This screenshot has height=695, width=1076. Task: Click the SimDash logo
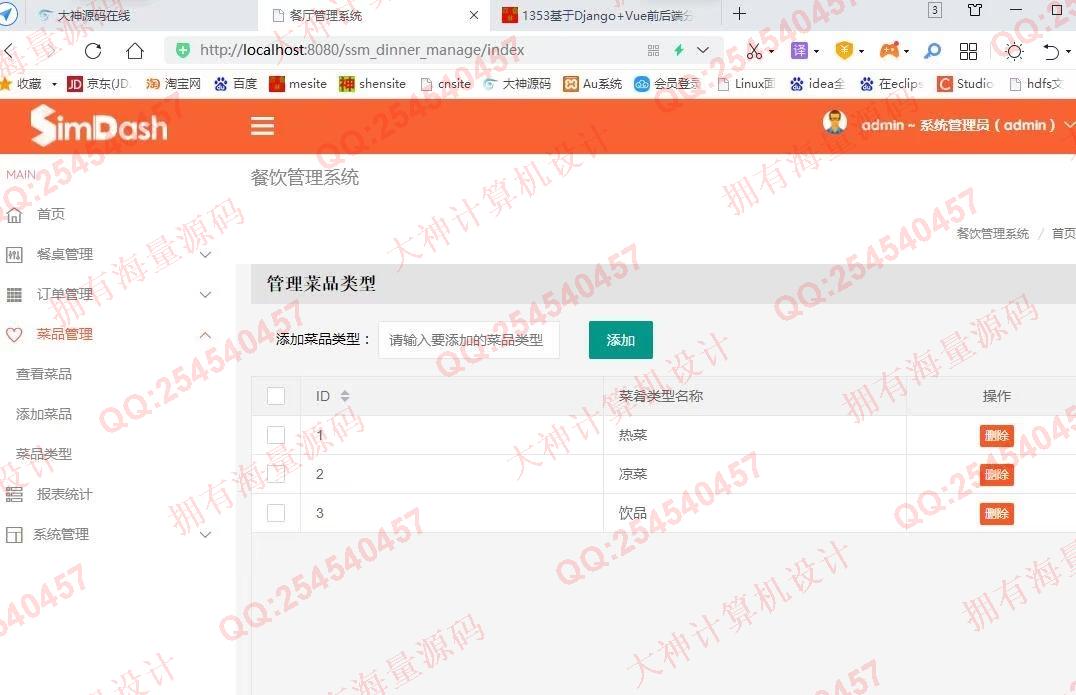point(99,126)
